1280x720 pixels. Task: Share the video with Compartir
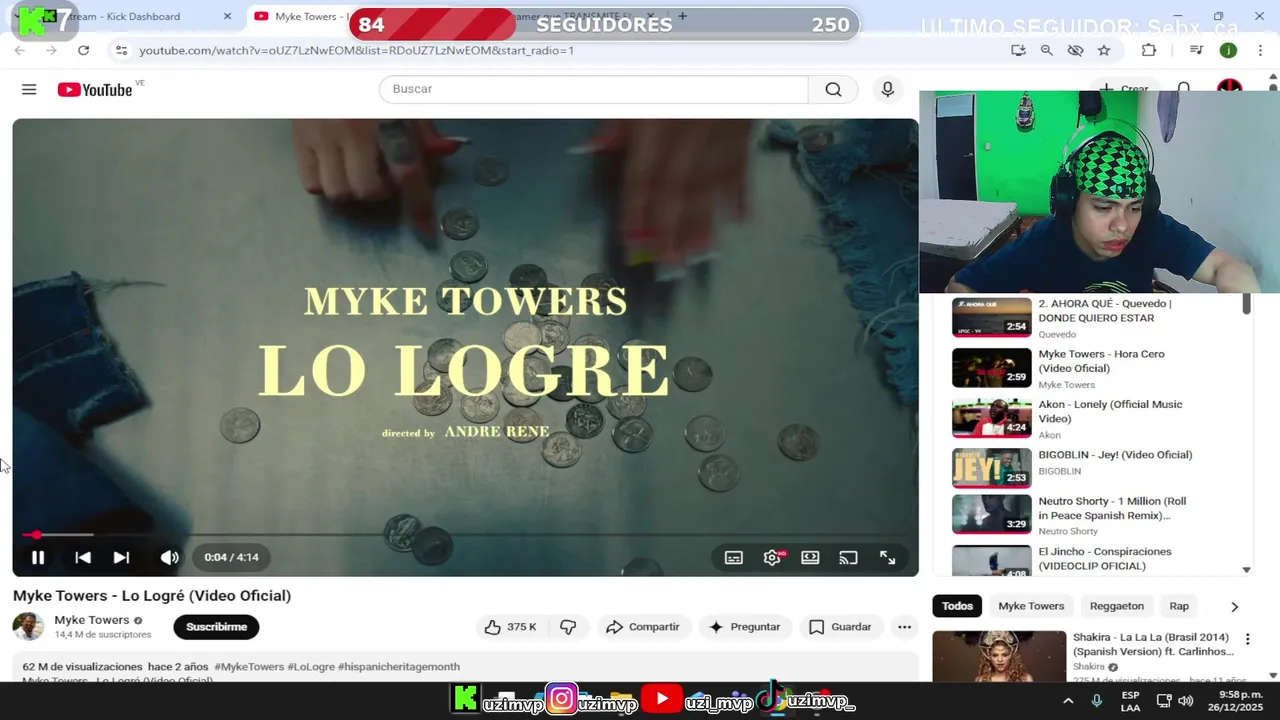643,627
